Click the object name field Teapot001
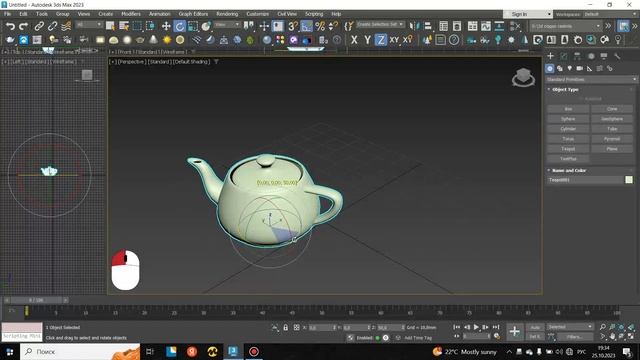640x360 pixels. tap(585, 180)
